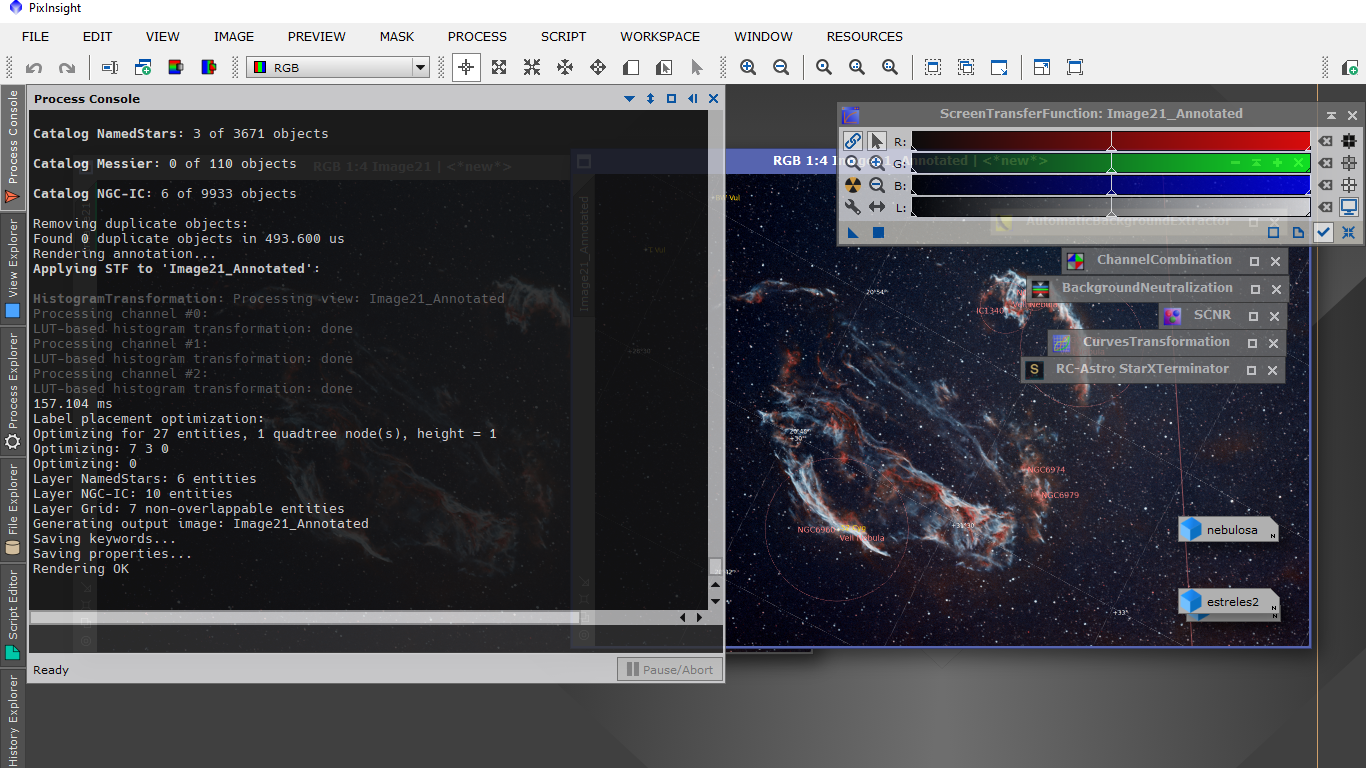Click the dashed-frame fit view icon

coord(933,68)
